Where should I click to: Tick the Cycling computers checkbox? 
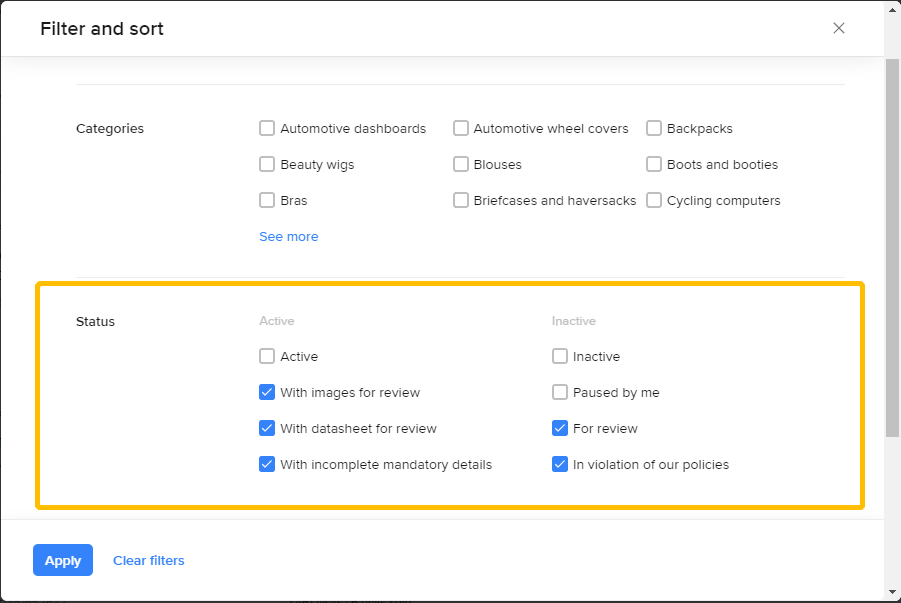coord(654,200)
